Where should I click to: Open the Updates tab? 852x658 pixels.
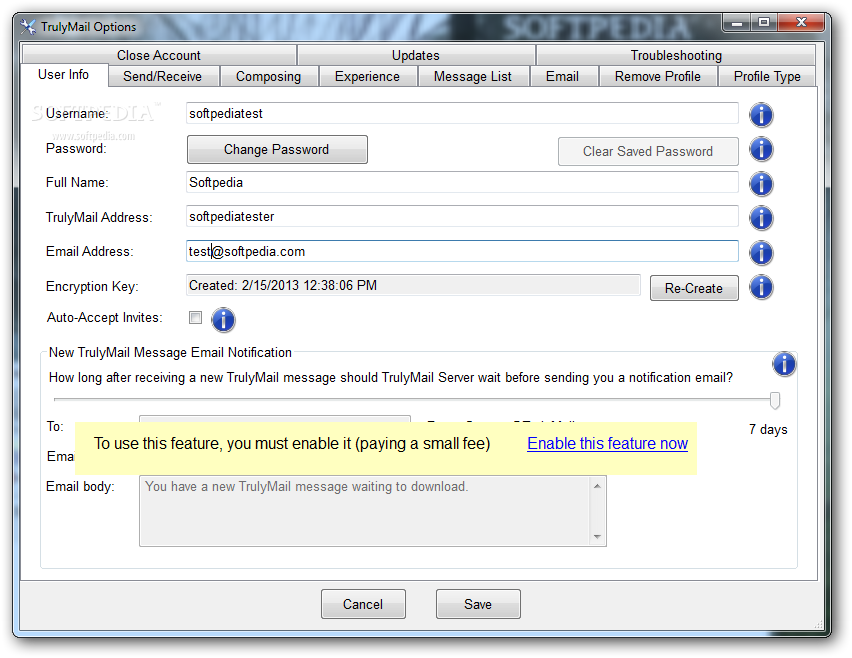[416, 55]
